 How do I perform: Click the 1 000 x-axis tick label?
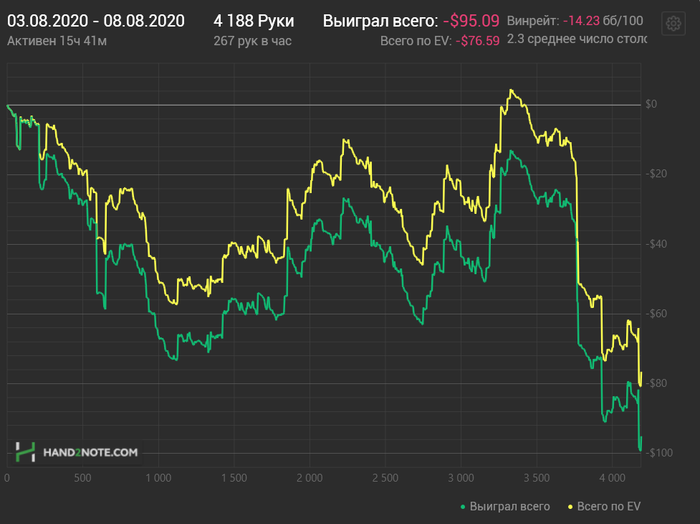(x=158, y=478)
